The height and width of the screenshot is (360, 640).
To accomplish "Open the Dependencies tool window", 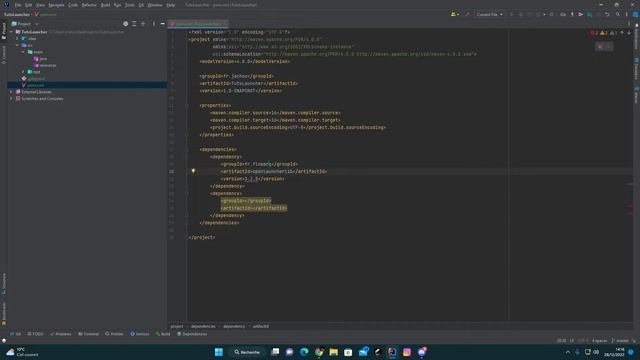I will point(192,334).
